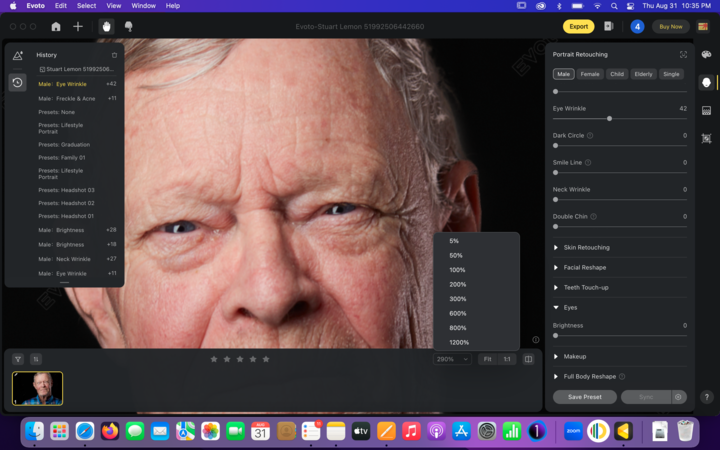The height and width of the screenshot is (450, 720).
Task: Revert to Presets: Graduation history step
Action: click(x=64, y=144)
